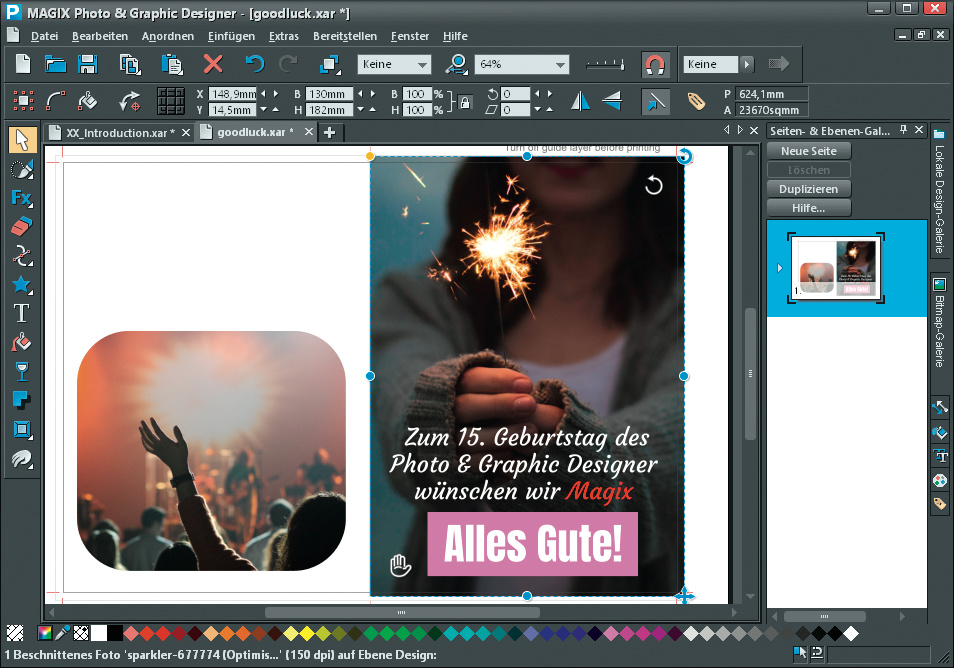Pick the white color swatch in the palette

(99, 633)
